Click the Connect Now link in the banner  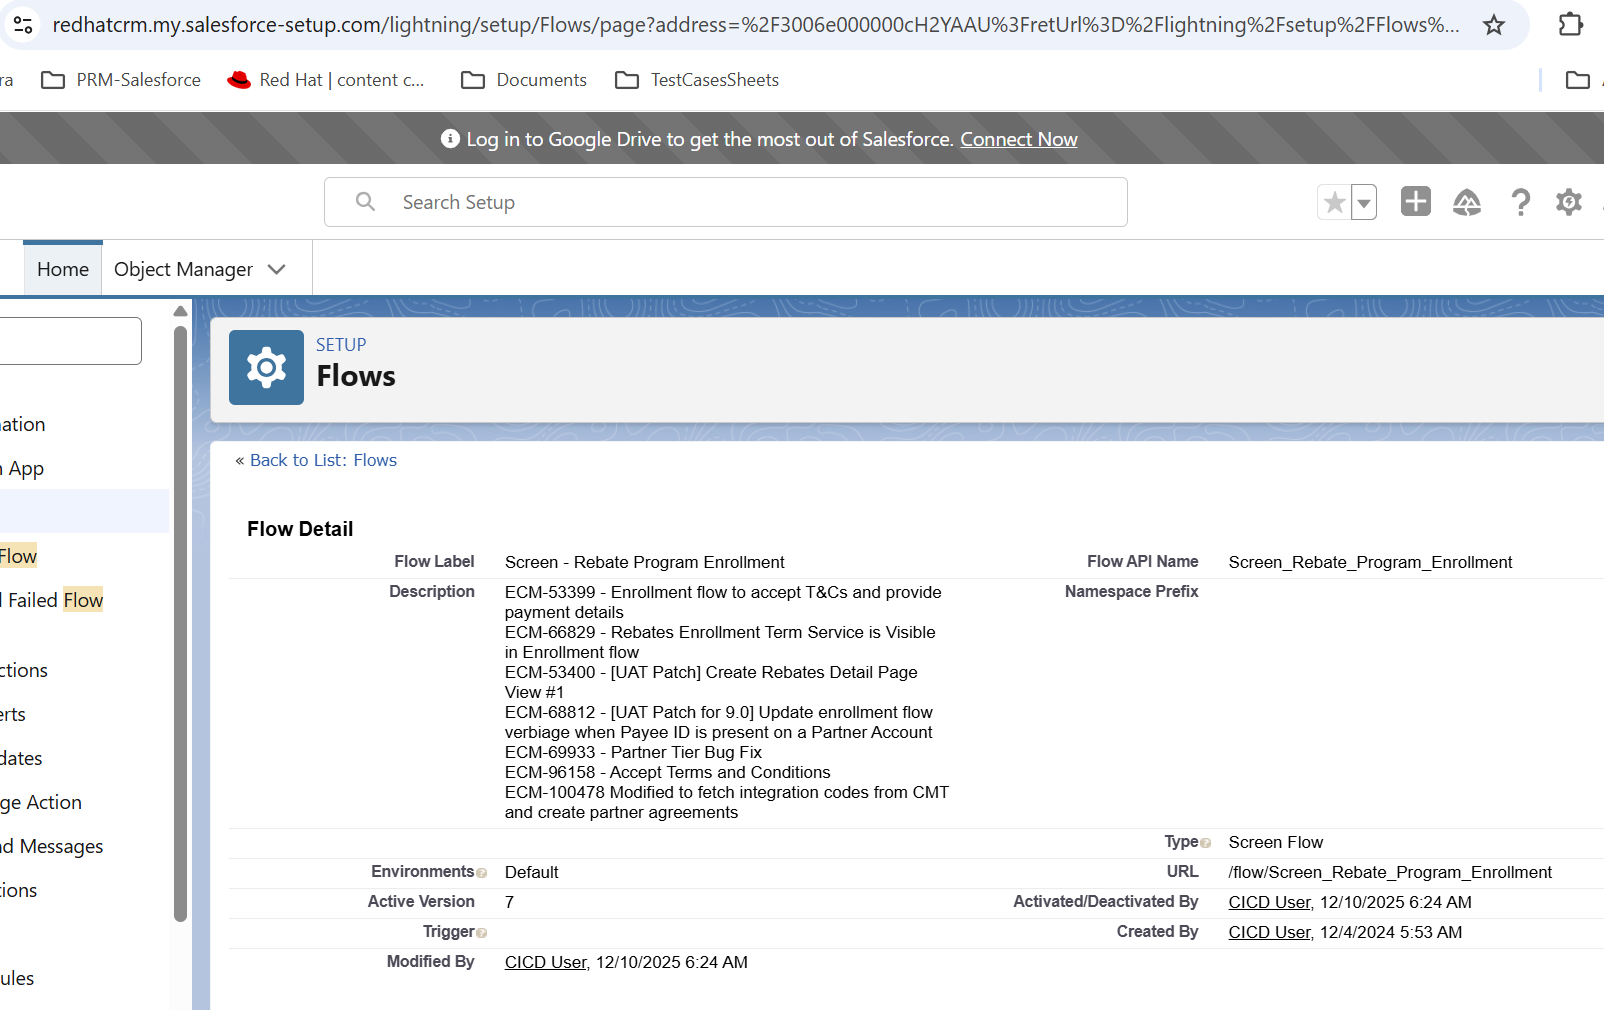pos(1018,139)
